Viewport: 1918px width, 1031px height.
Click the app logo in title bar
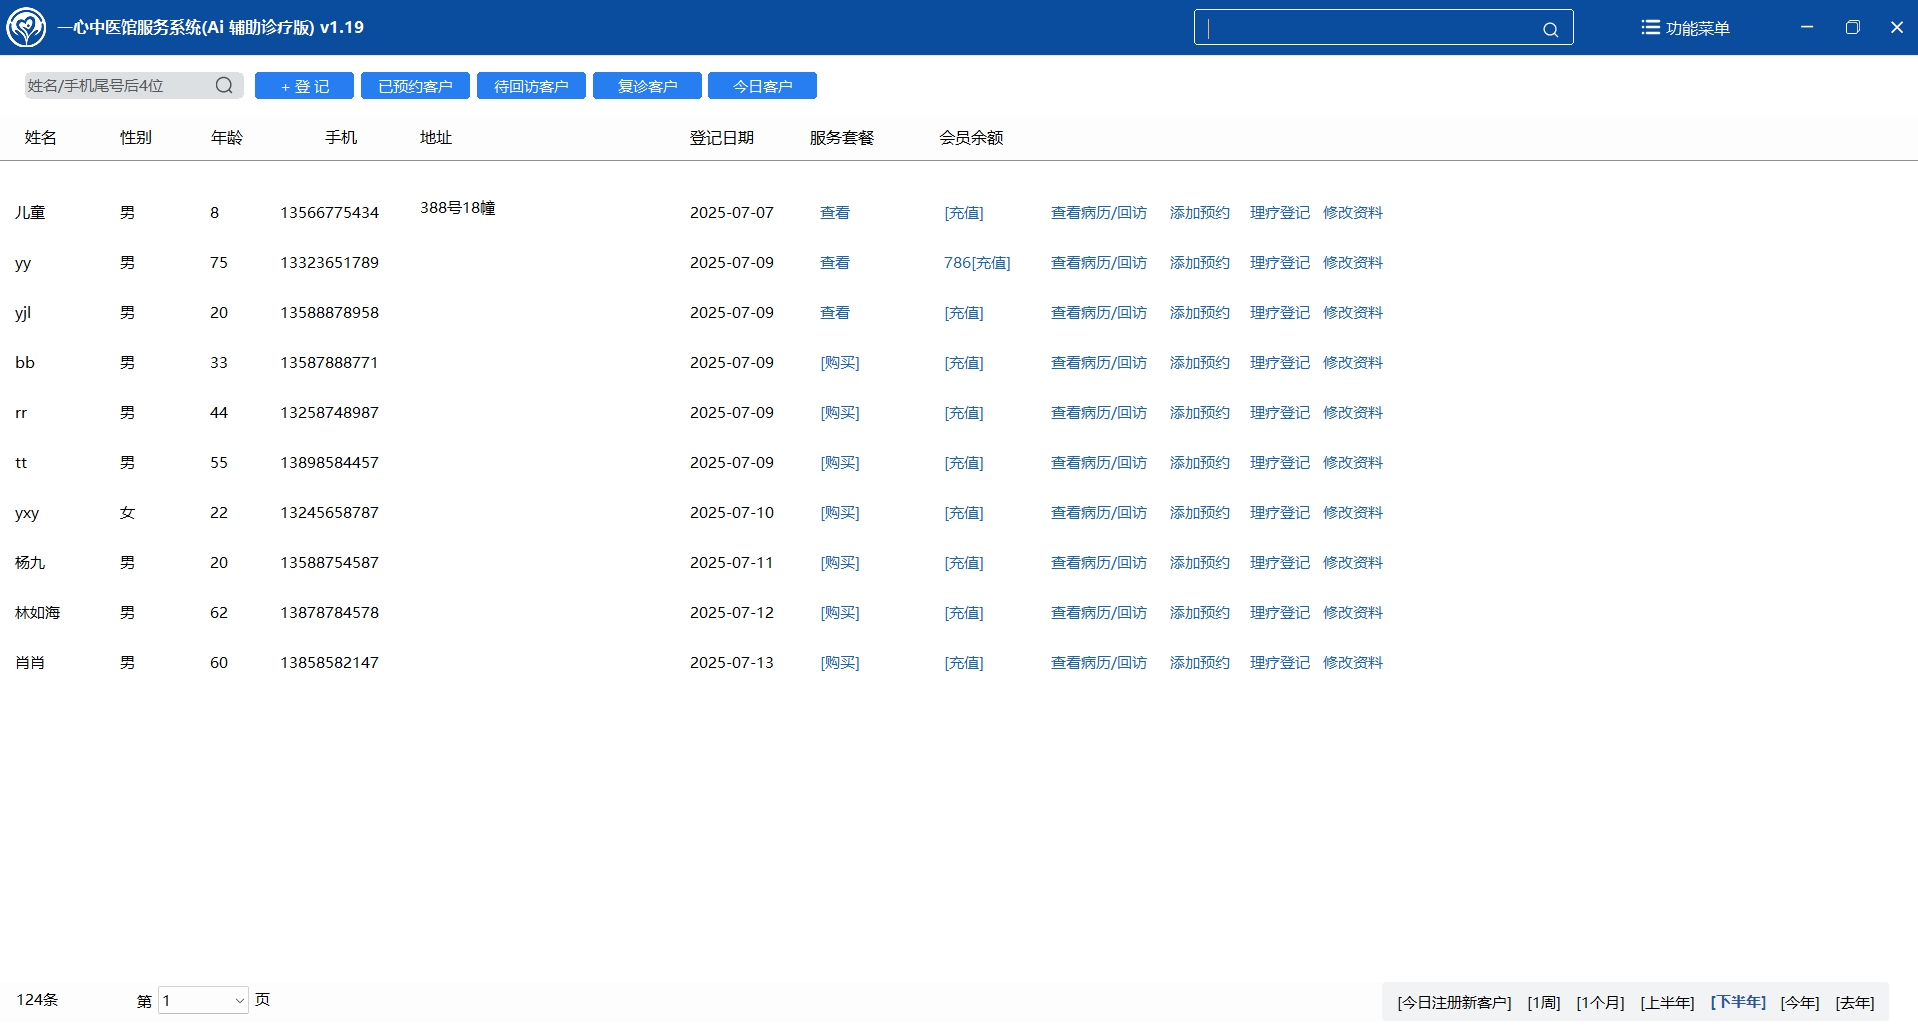(x=26, y=27)
